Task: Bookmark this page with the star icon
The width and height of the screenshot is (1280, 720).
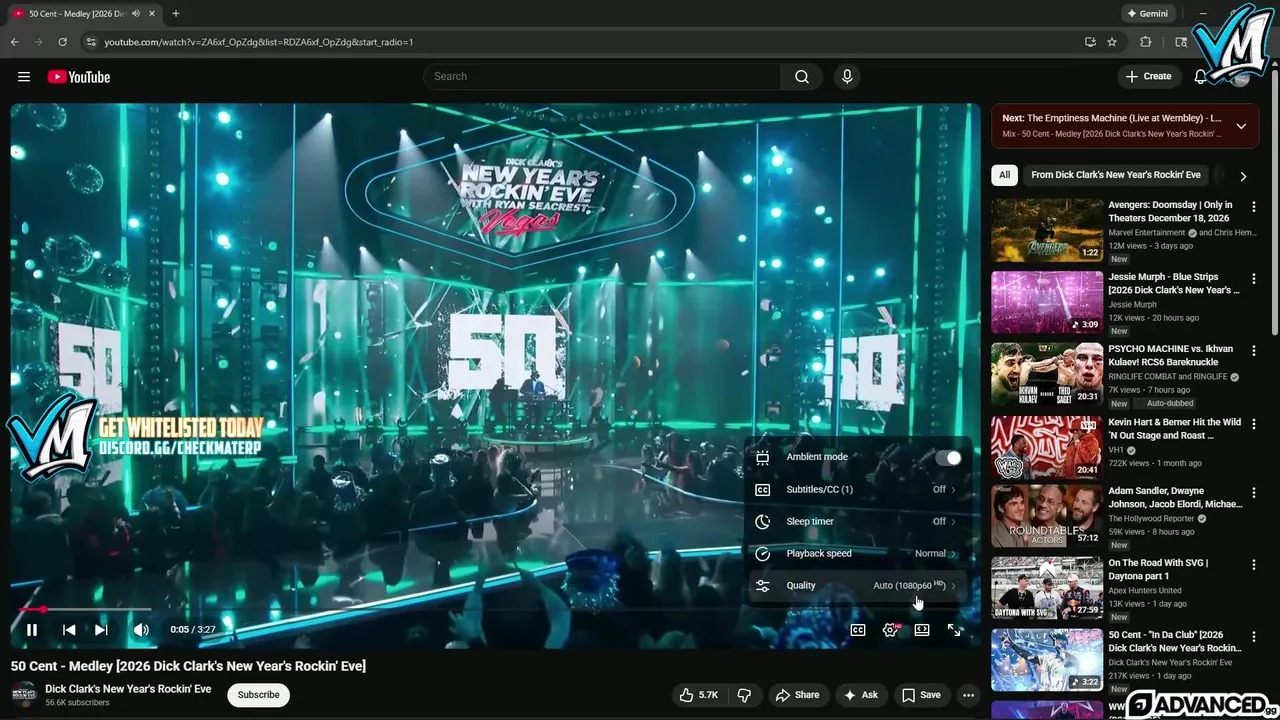Action: click(1112, 42)
